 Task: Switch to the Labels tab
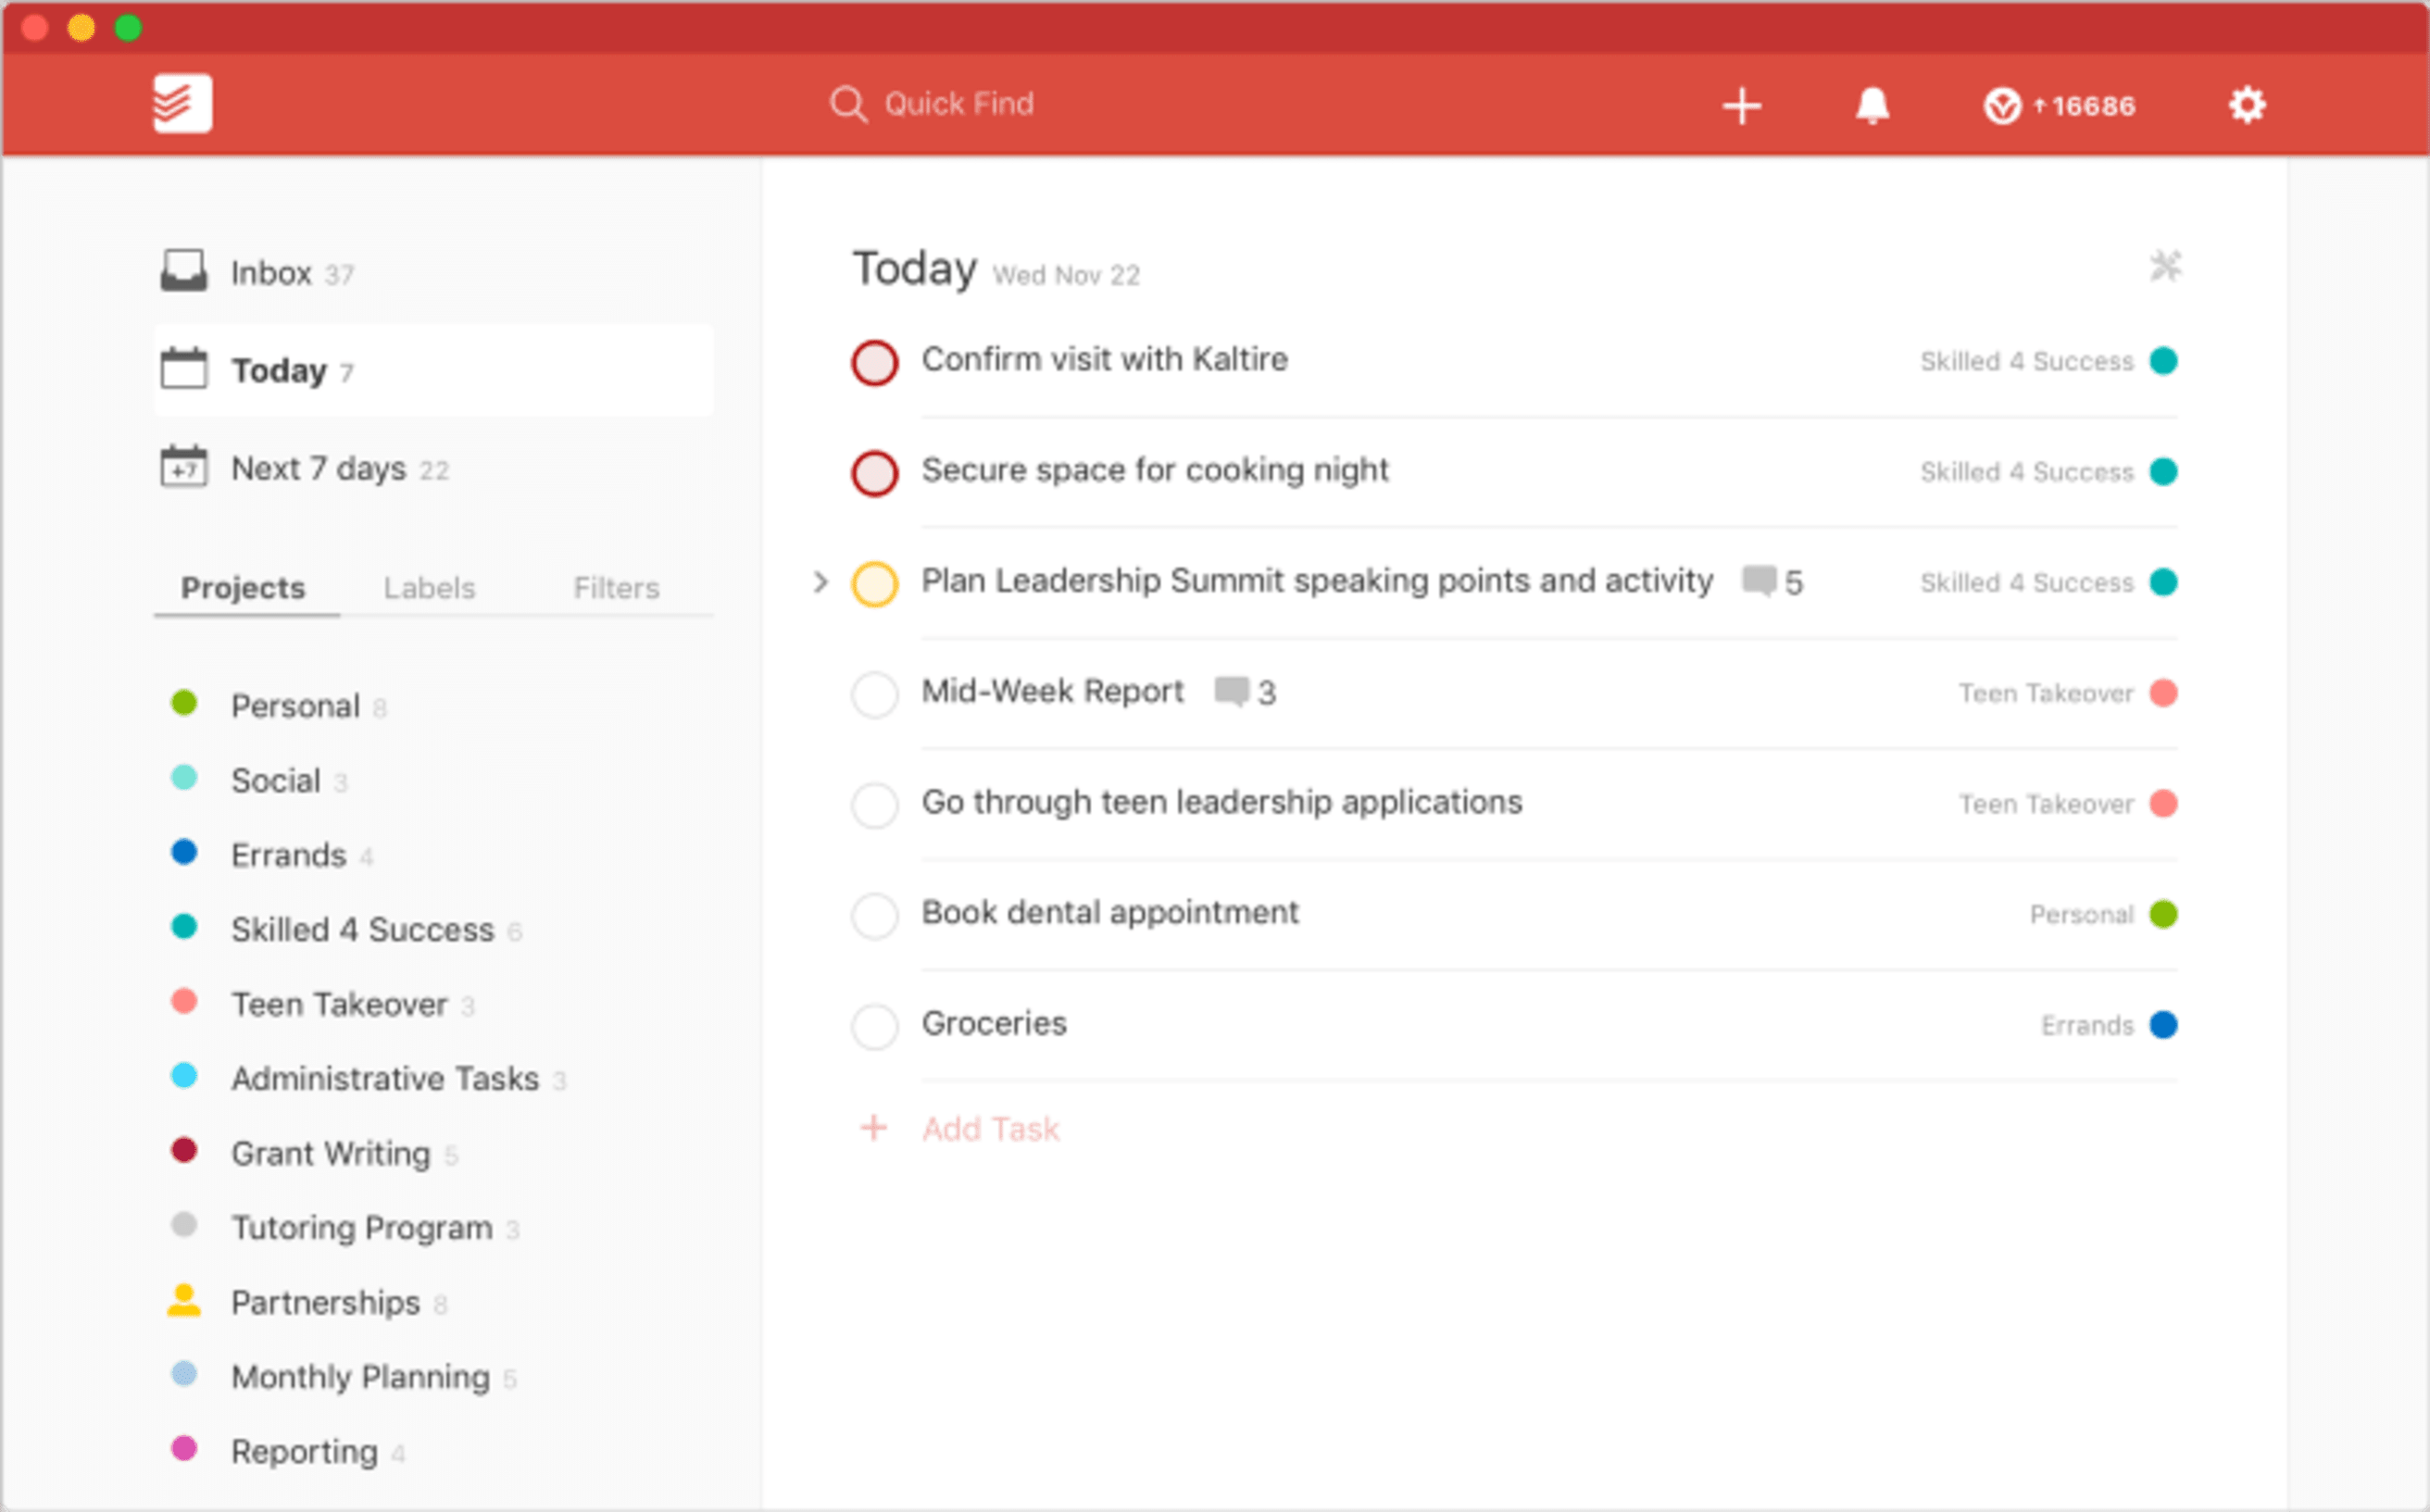(429, 588)
